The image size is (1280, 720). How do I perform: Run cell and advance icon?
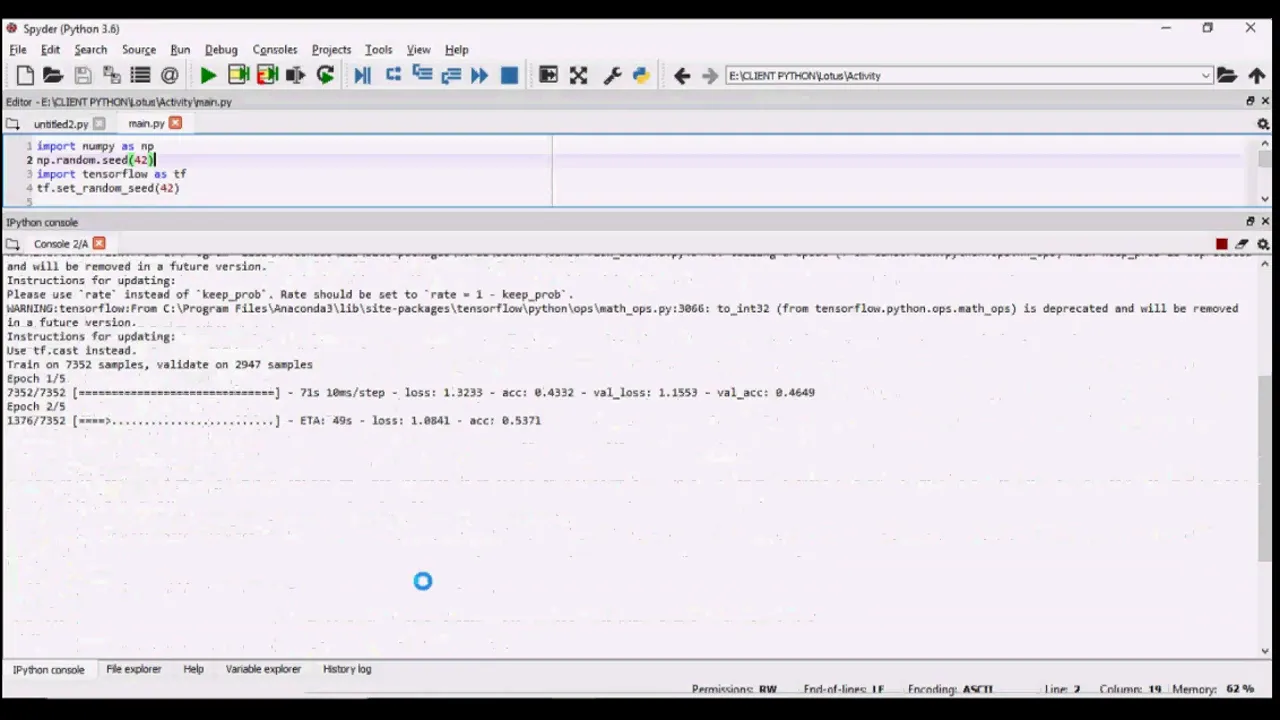[267, 75]
